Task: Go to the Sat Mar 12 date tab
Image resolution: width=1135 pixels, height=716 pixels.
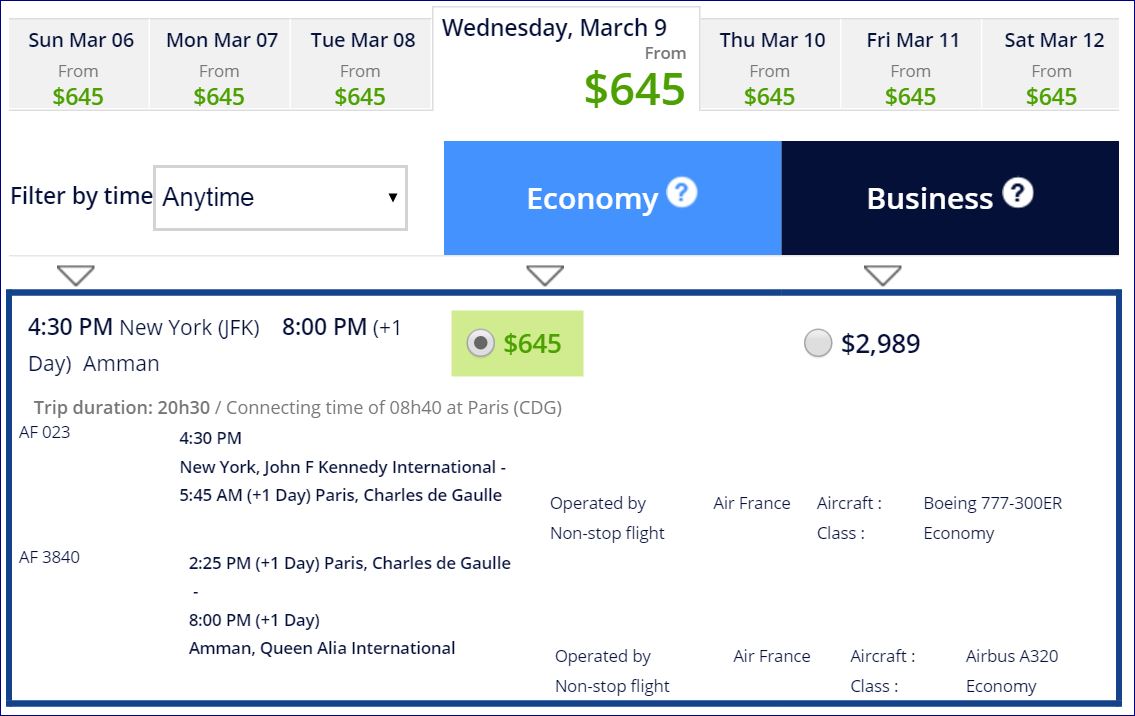Action: (1053, 67)
